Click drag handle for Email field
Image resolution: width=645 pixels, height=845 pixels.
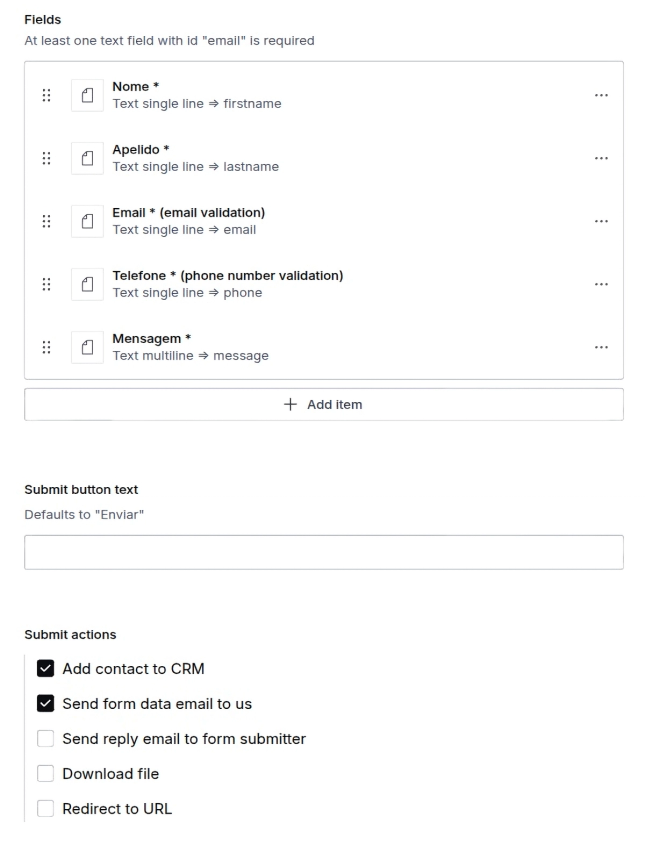46,221
